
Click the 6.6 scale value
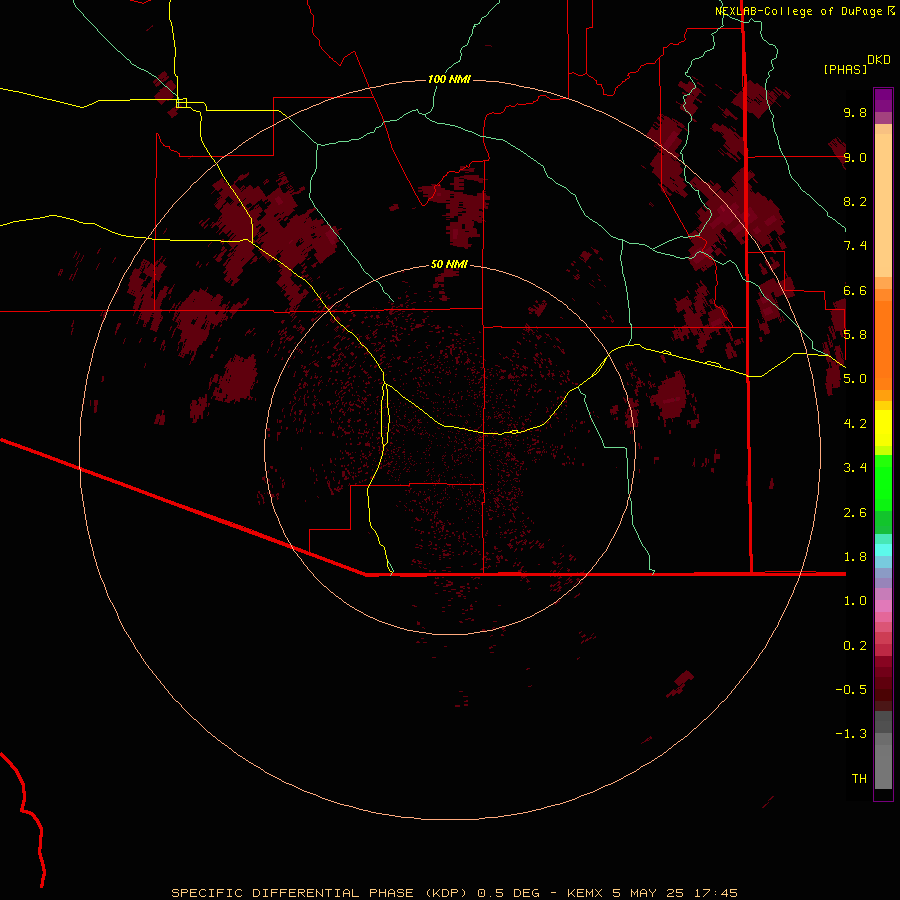point(855,290)
